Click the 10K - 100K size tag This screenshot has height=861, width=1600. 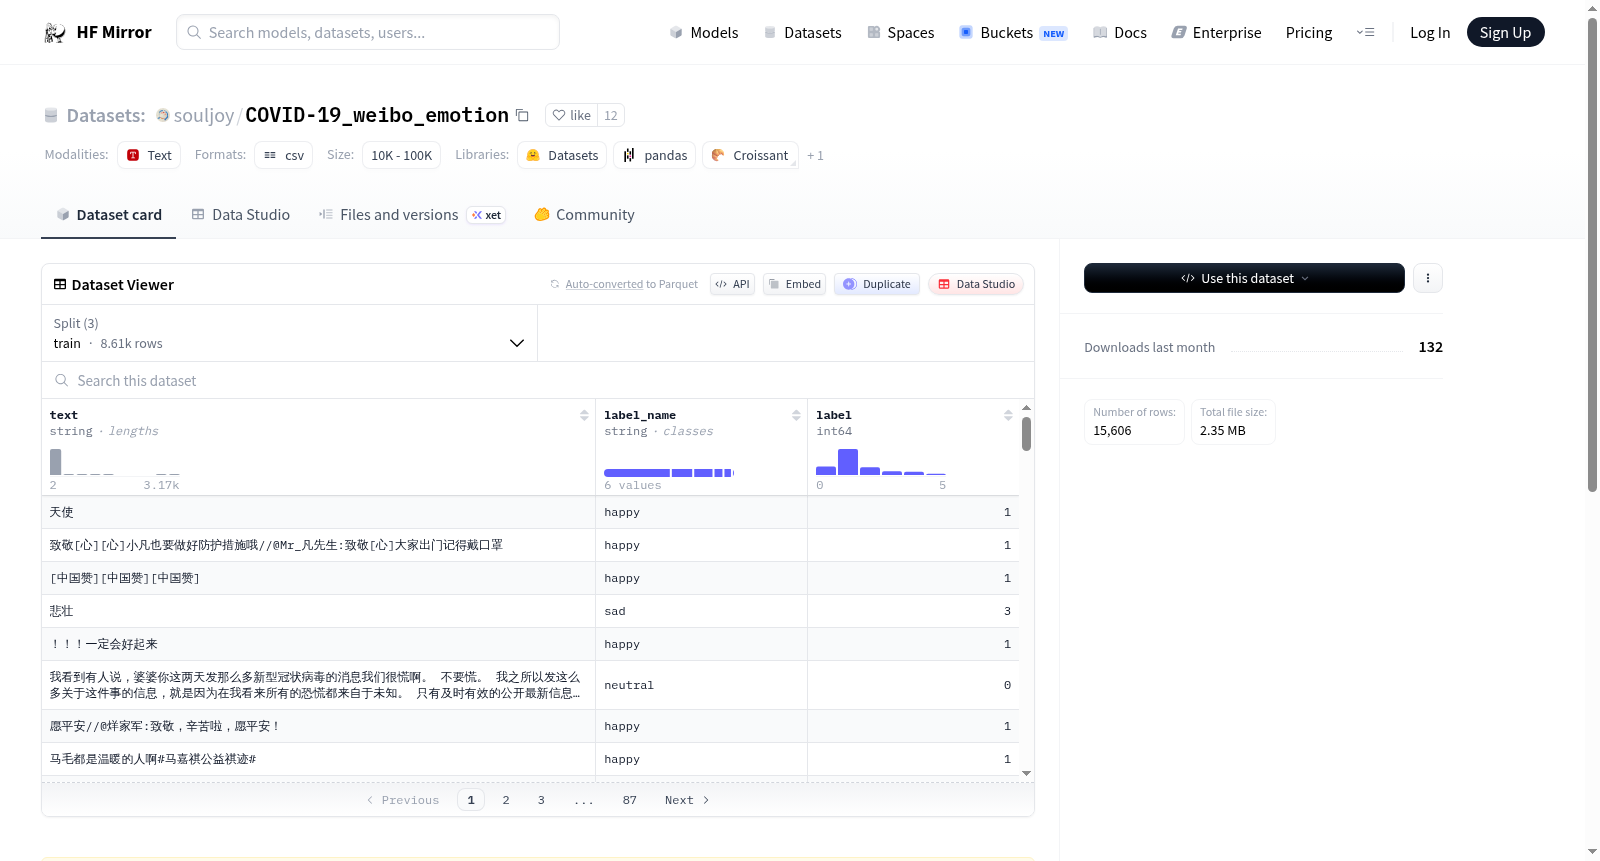(402, 155)
